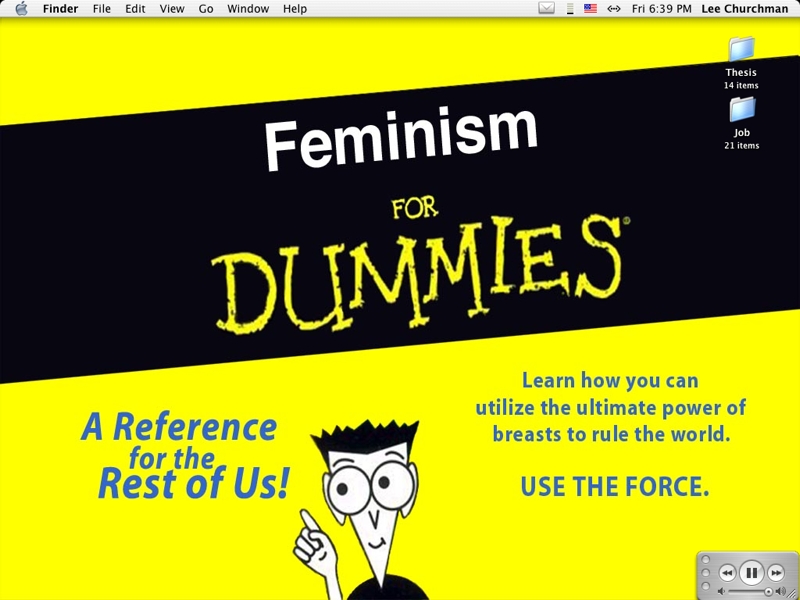Open the Finder menu
Viewport: 800px width, 600px height.
tap(60, 9)
